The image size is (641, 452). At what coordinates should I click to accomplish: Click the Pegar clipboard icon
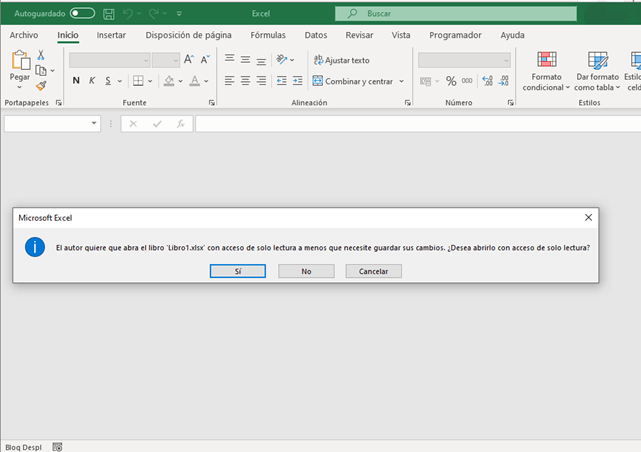(20, 60)
